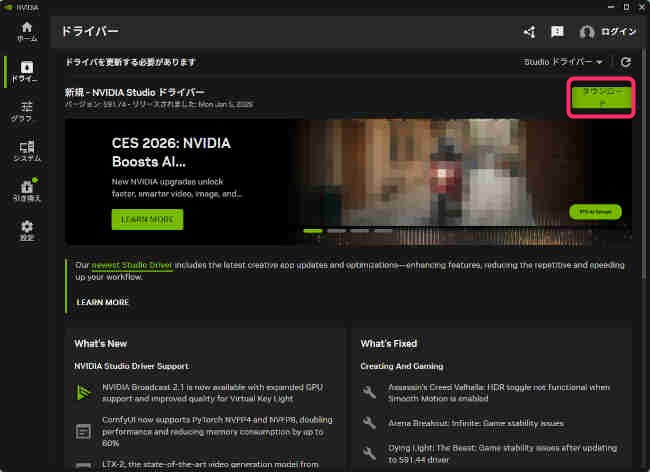Select the second banner carousel indicator

pyautogui.click(x=335, y=230)
